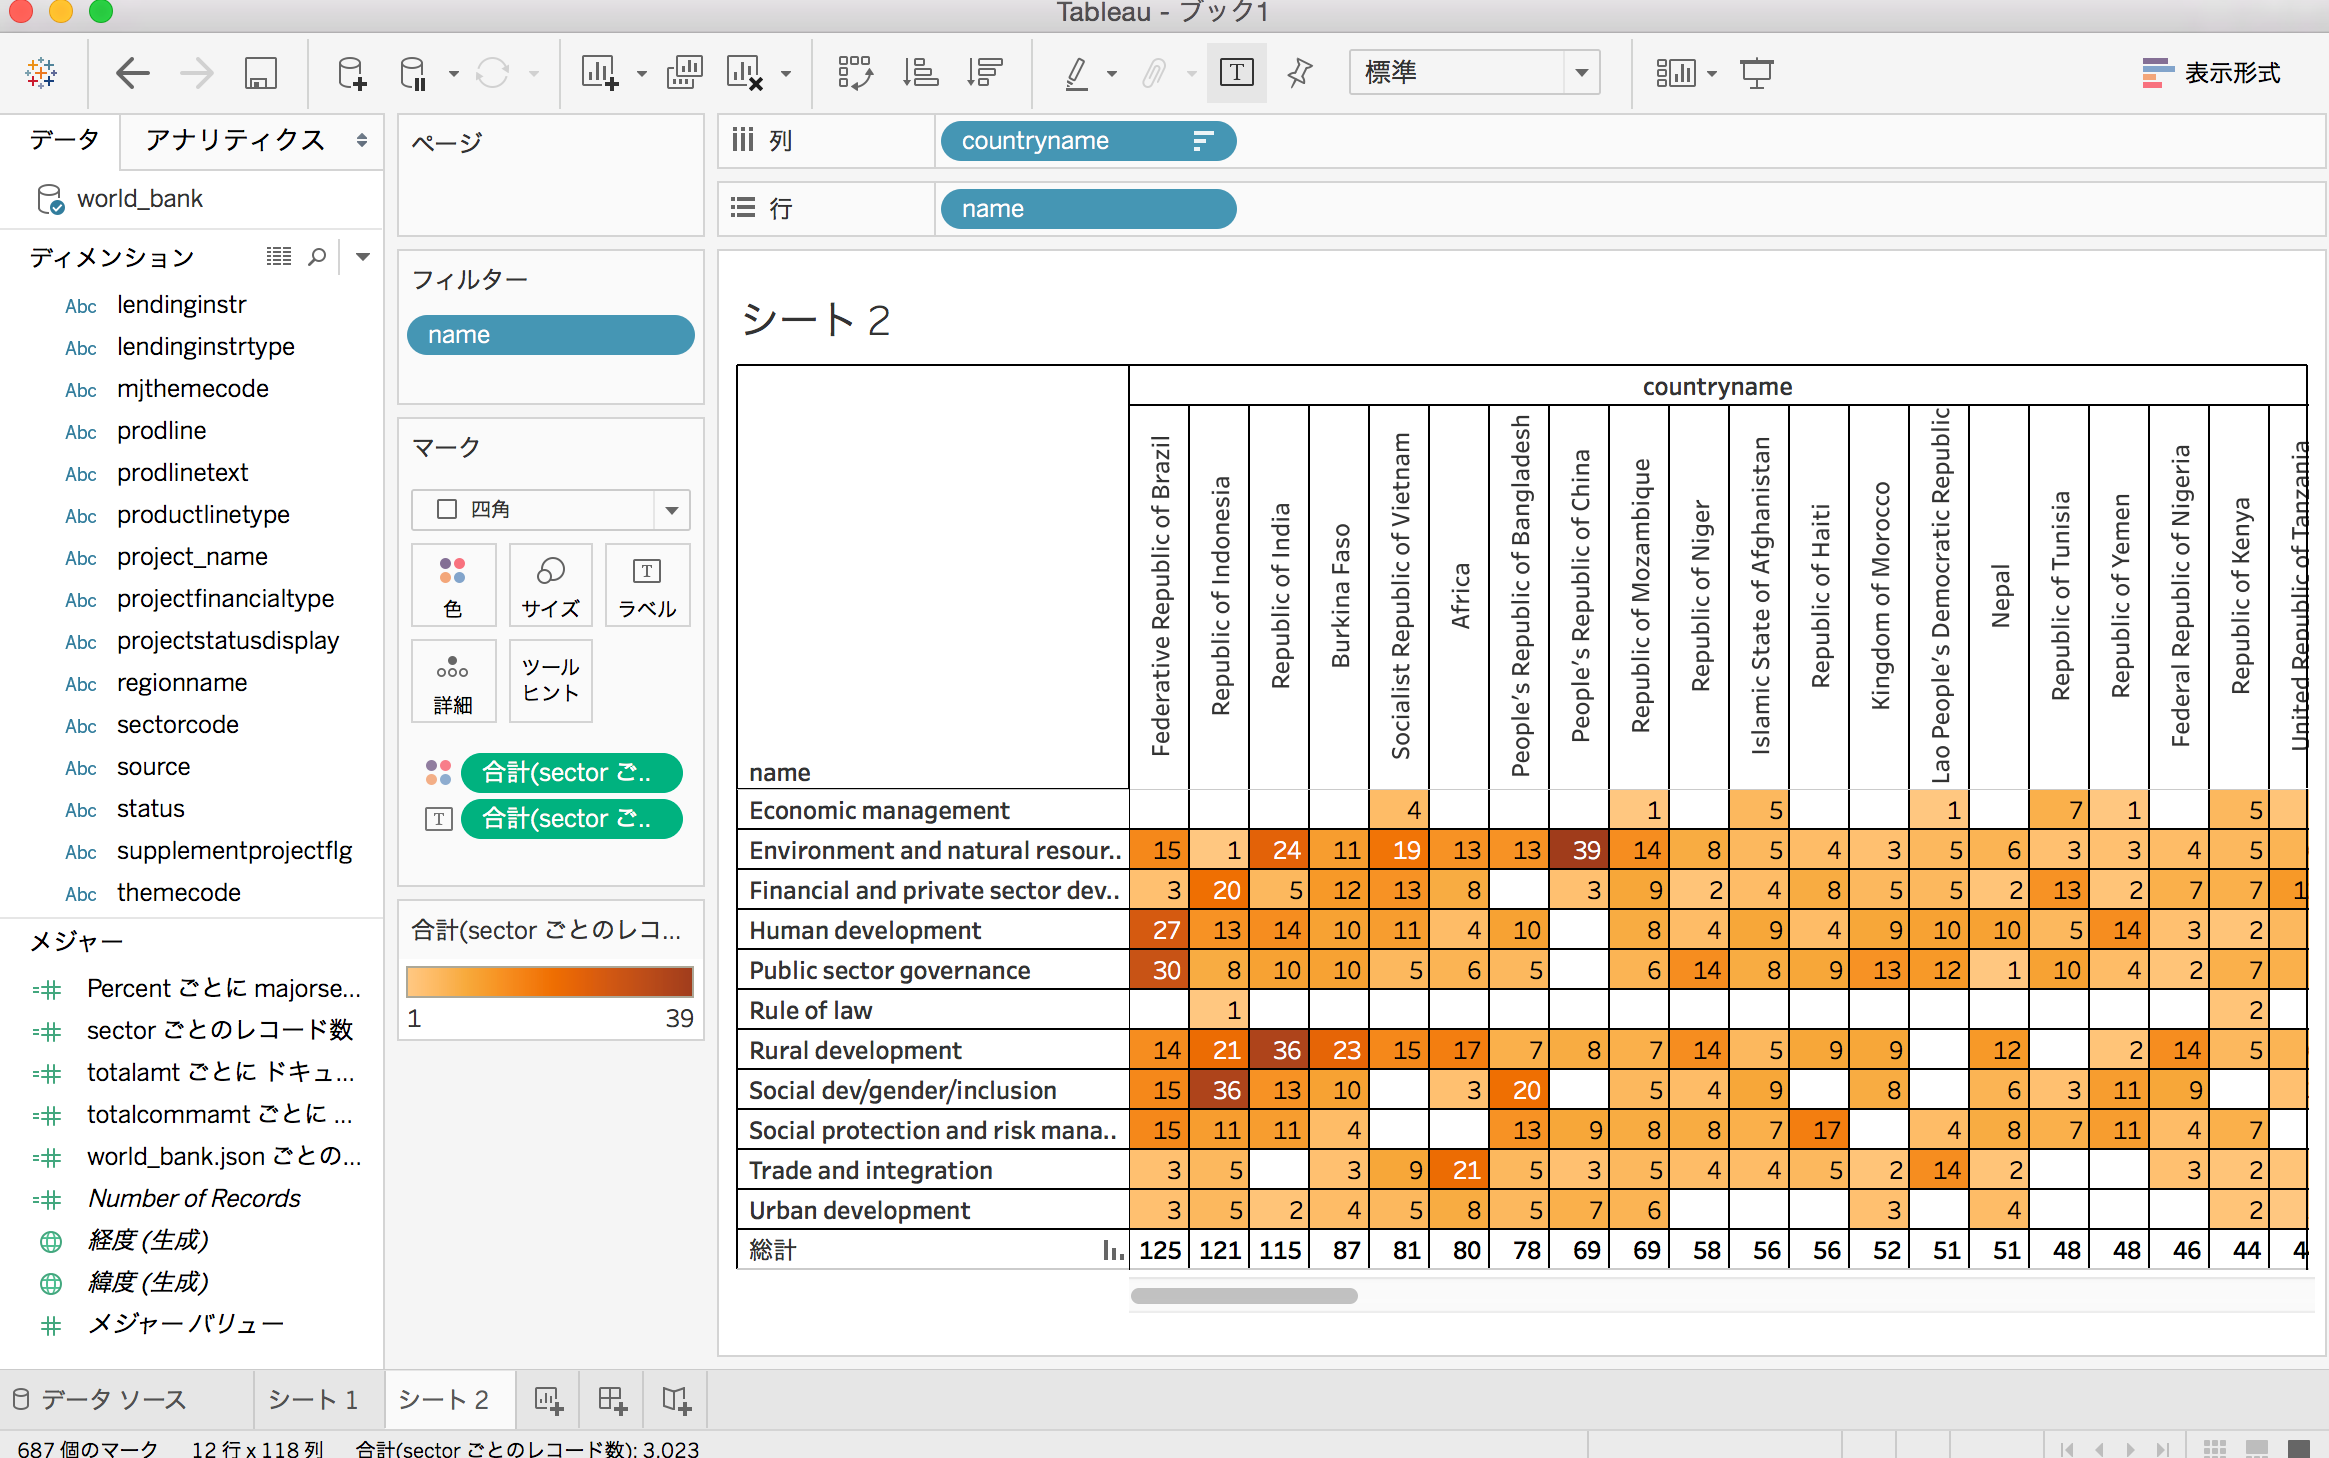Open the show/hide cards icon
This screenshot has width=2329, height=1458.
click(1676, 73)
